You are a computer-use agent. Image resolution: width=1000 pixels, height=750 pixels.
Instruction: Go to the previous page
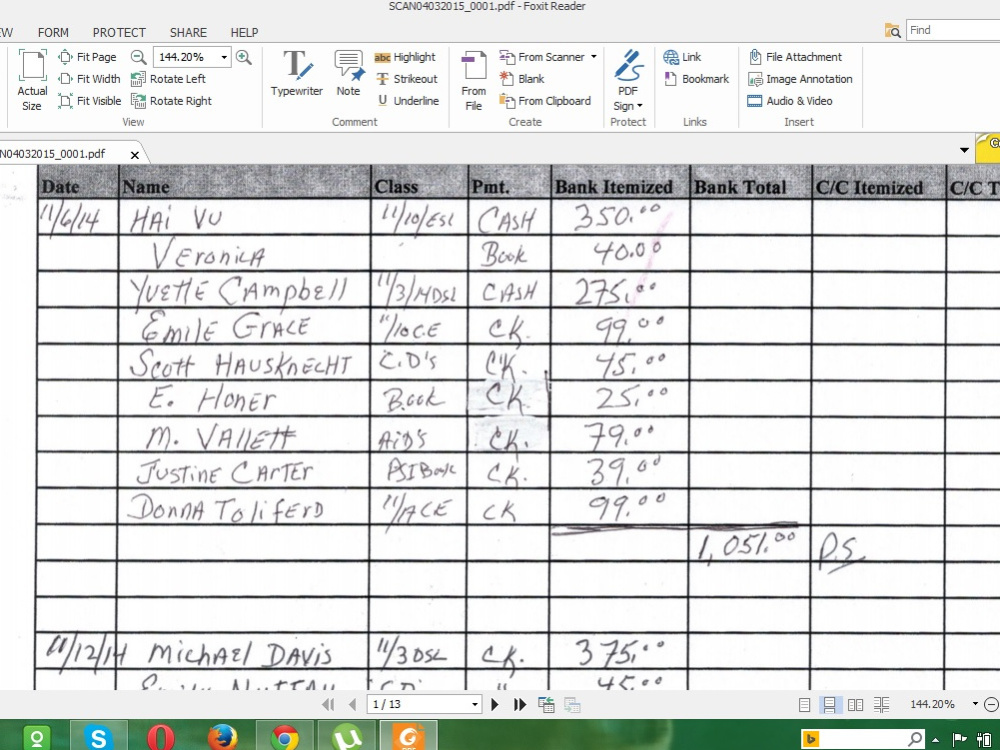[x=352, y=704]
